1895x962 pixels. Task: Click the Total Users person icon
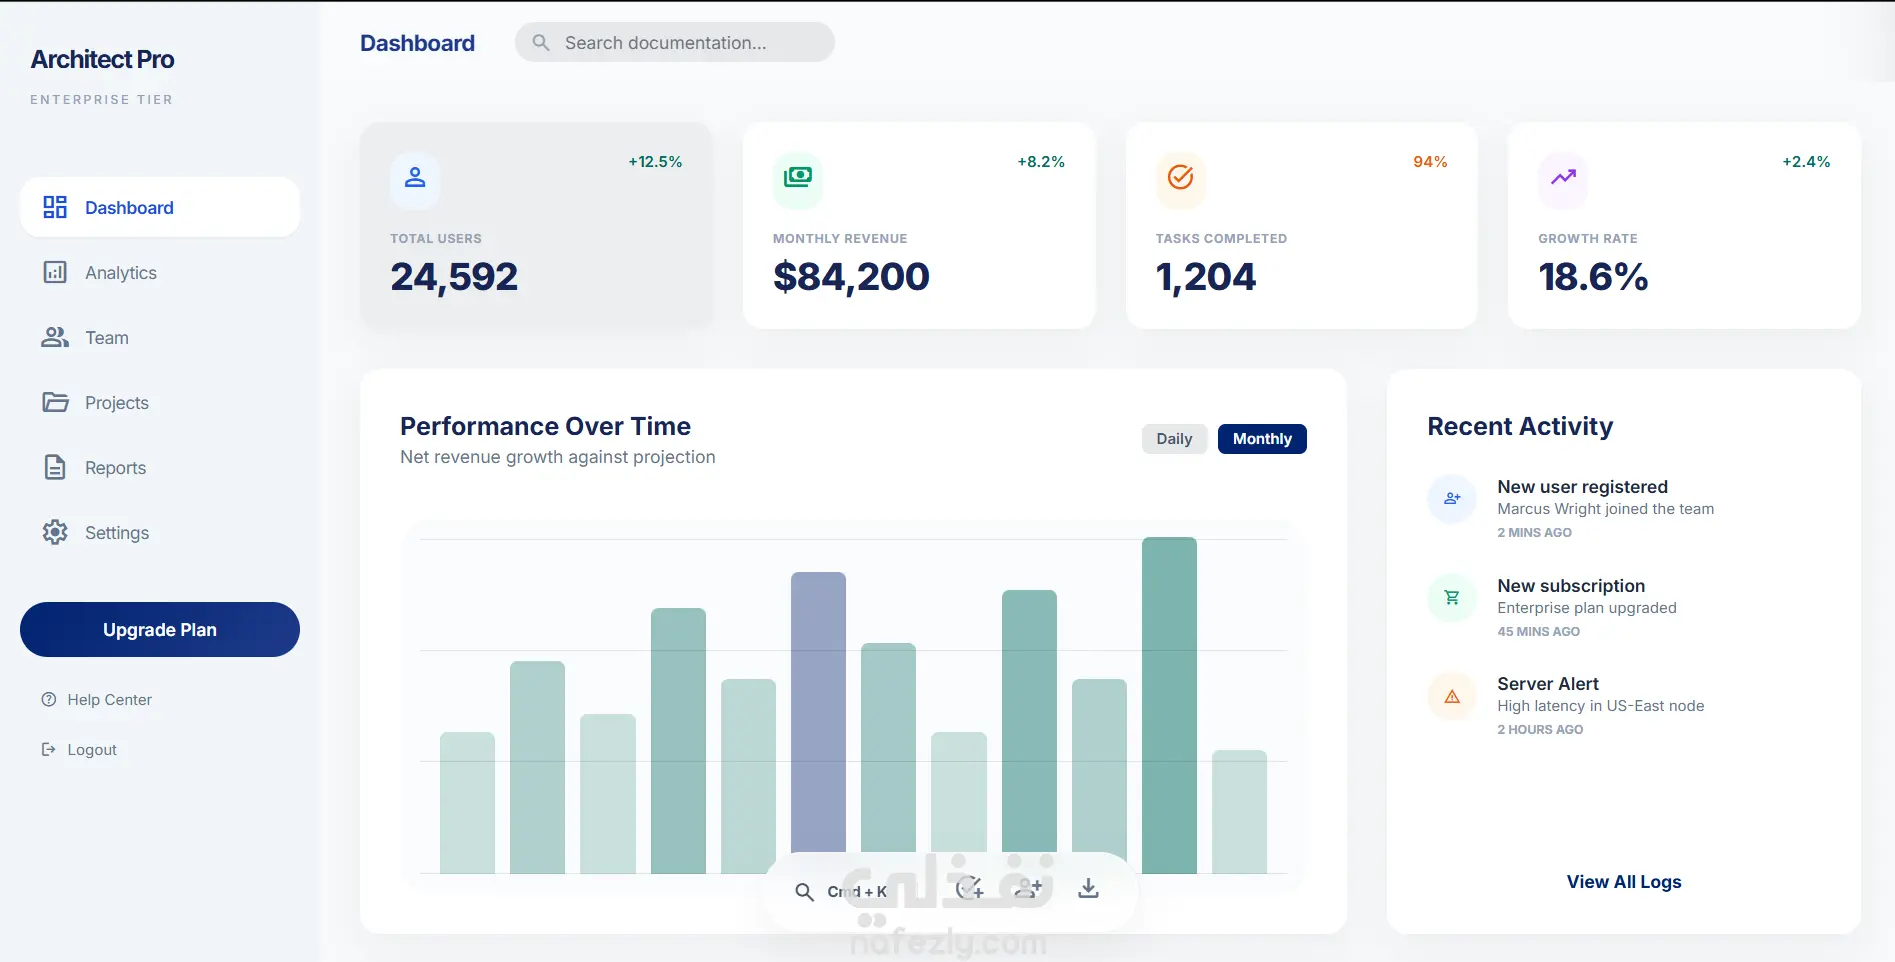coord(415,179)
